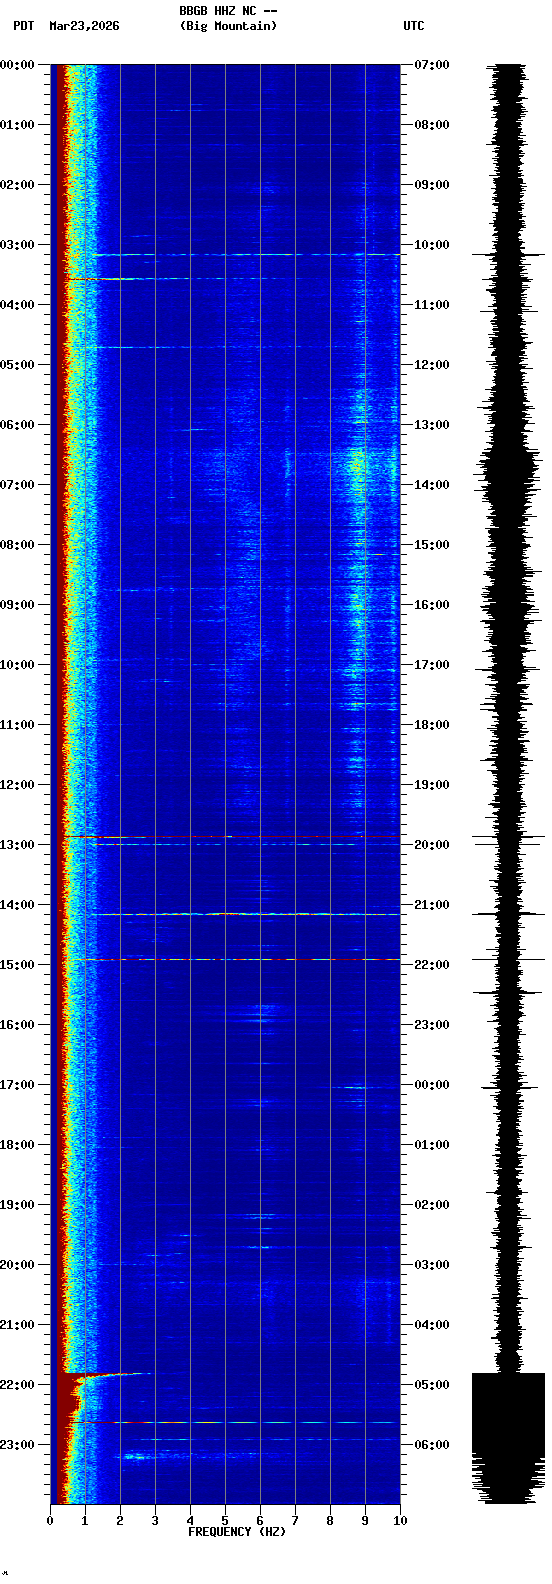Click UTC axis label "08:00" on right side

pos(432,125)
